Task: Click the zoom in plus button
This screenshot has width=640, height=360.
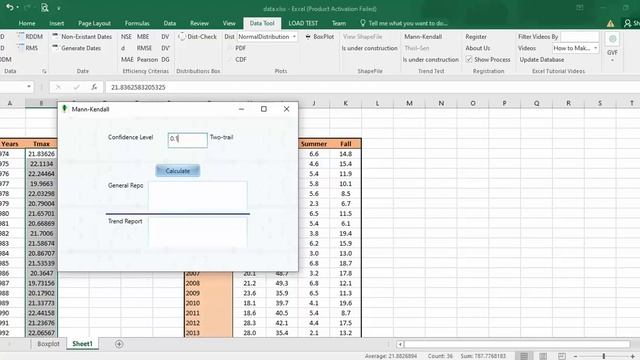Action: pyautogui.click(x=632, y=356)
